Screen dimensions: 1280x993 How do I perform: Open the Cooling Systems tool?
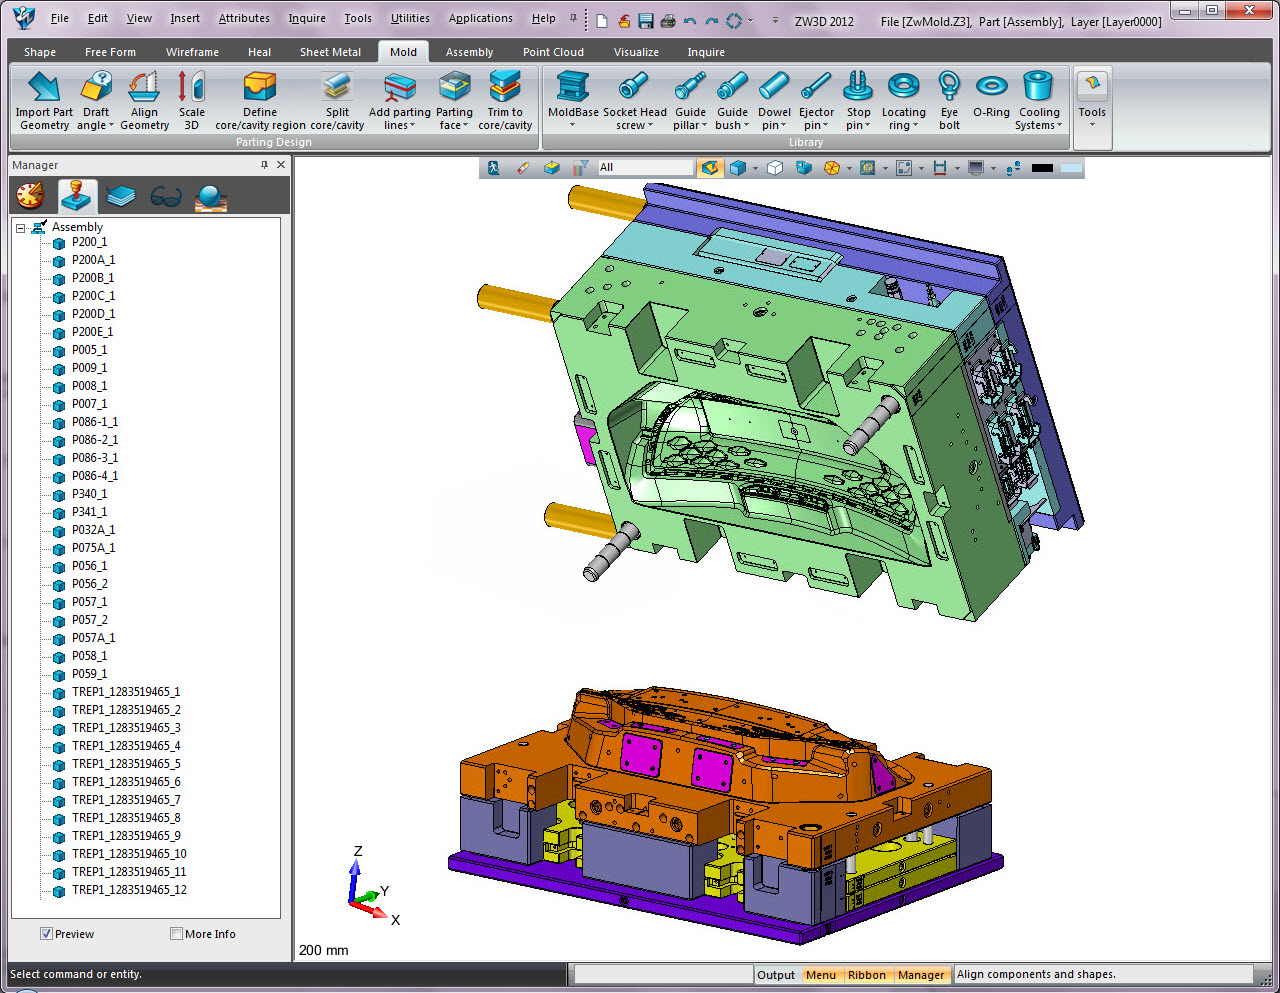point(1038,88)
